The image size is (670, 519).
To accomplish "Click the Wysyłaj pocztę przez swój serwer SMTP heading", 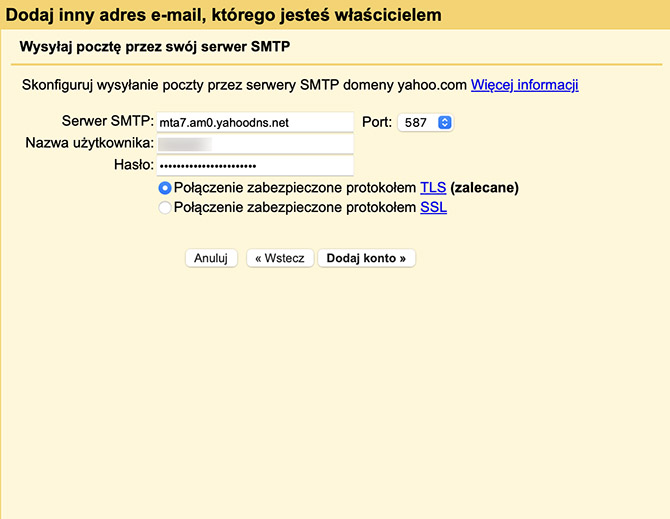I will [x=155, y=46].
